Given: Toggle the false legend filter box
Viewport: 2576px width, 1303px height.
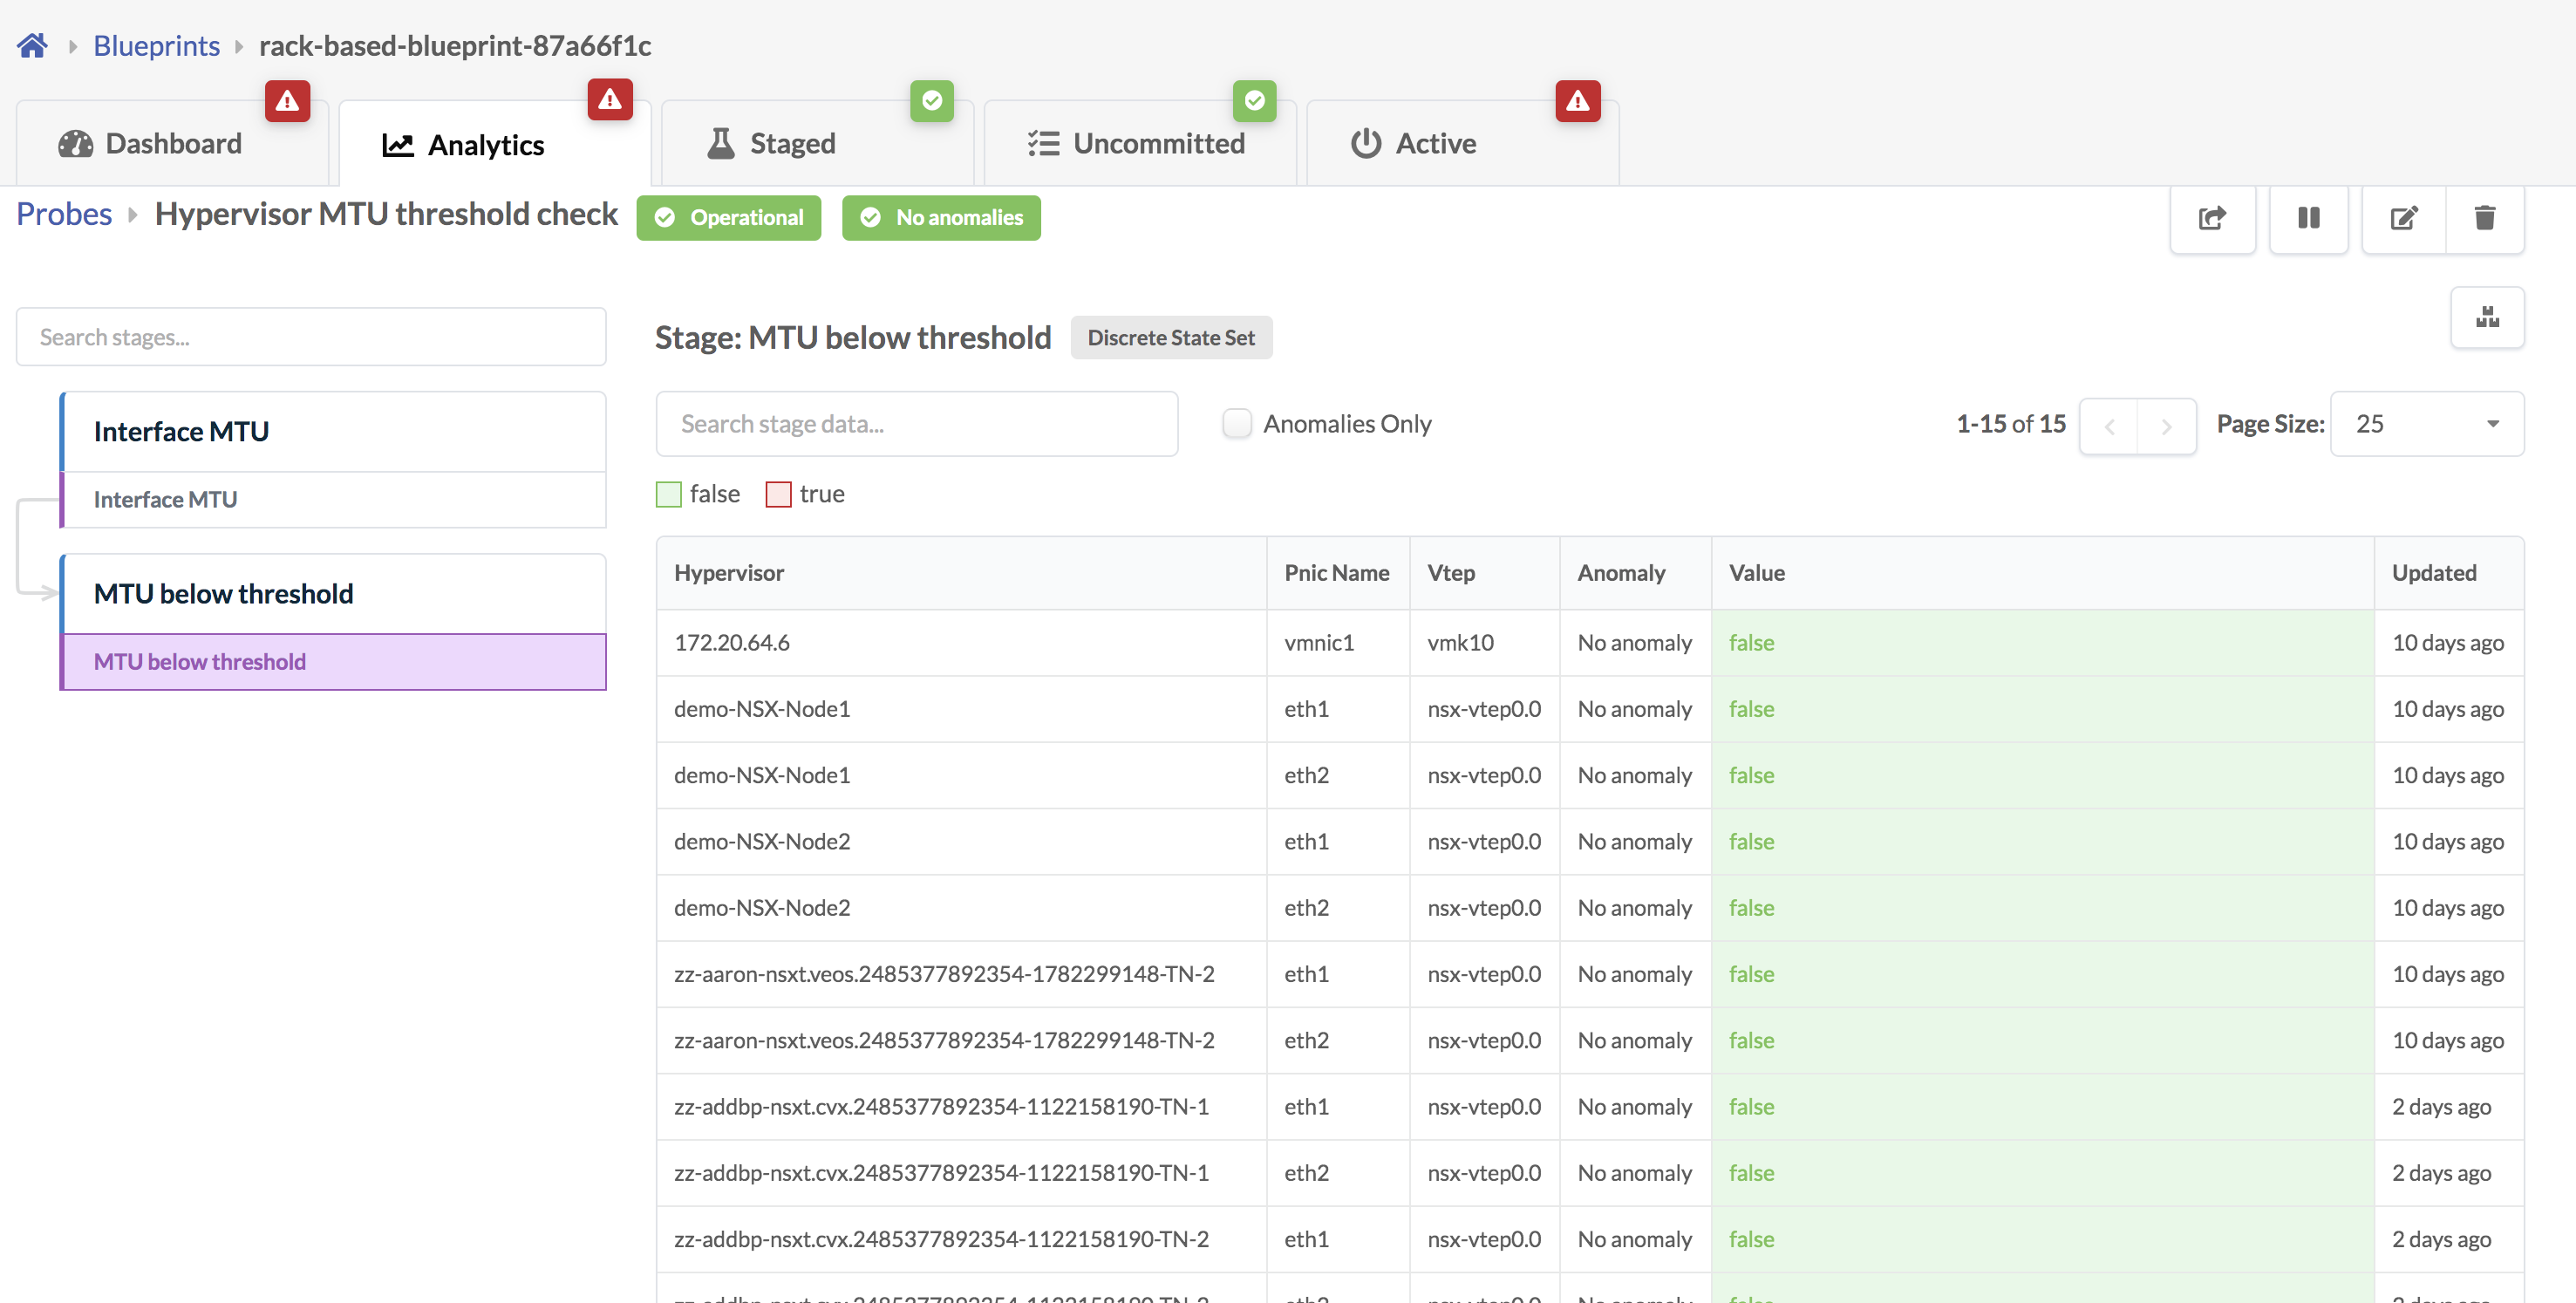Looking at the screenshot, I should point(668,494).
